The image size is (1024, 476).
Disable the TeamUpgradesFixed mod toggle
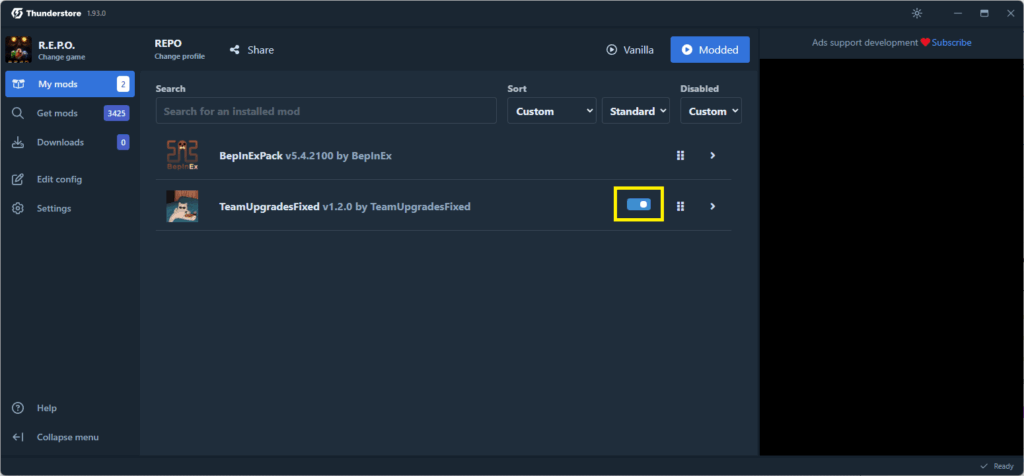[x=639, y=204]
